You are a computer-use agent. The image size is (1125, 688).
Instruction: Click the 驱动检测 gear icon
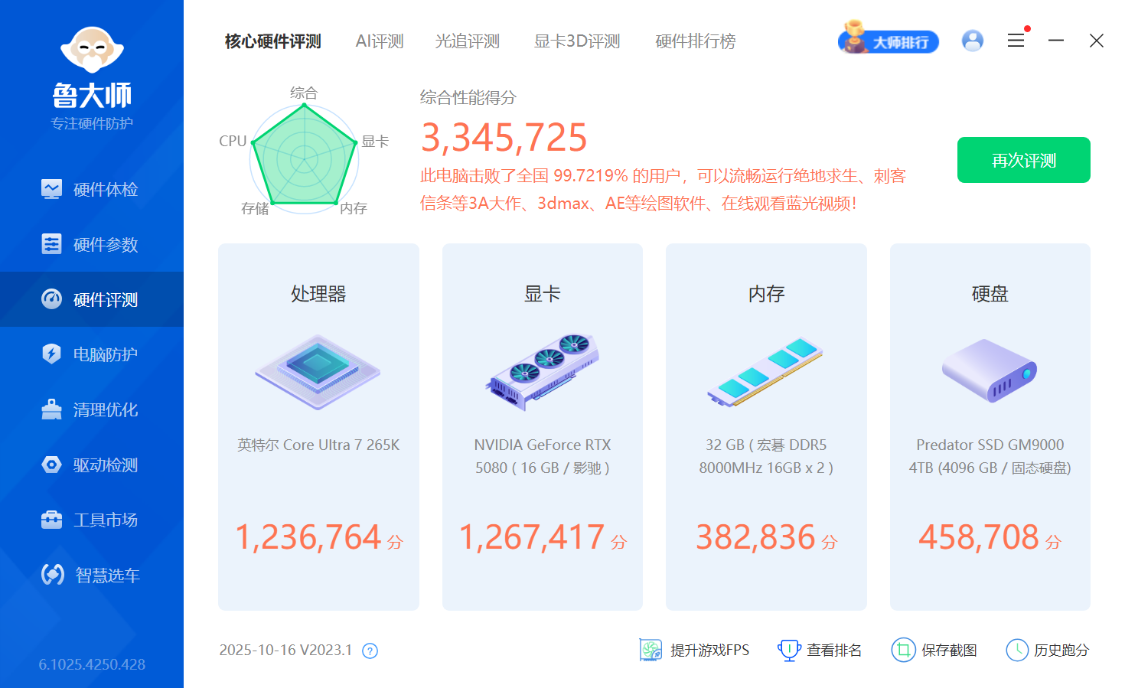click(x=52, y=464)
